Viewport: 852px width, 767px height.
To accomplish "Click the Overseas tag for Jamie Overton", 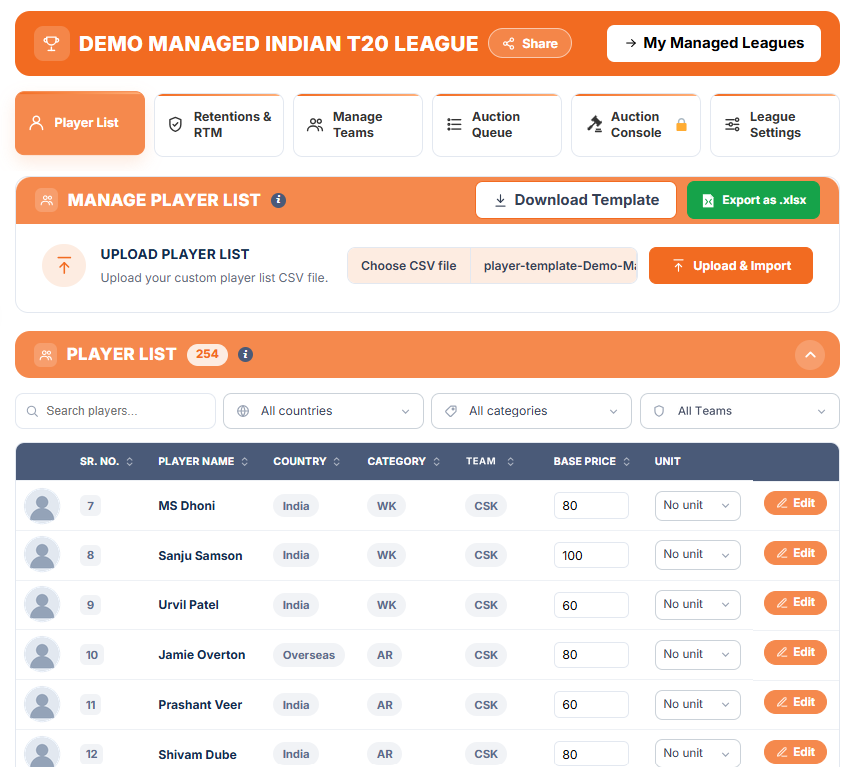I will (x=309, y=655).
